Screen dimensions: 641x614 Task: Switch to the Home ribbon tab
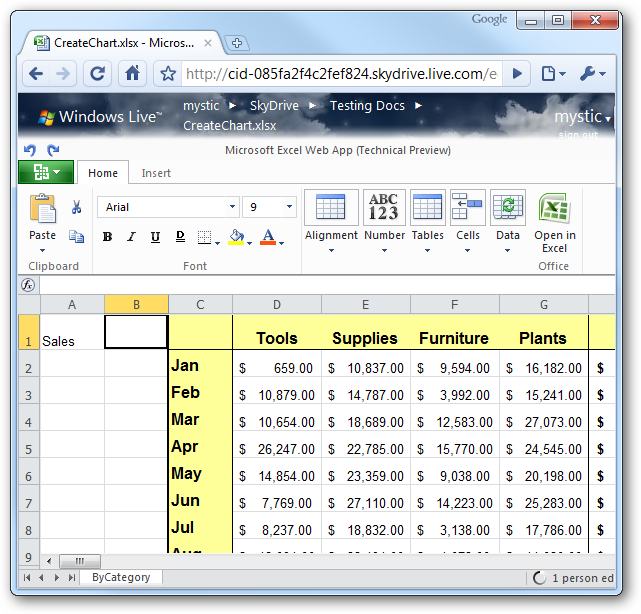(x=103, y=173)
